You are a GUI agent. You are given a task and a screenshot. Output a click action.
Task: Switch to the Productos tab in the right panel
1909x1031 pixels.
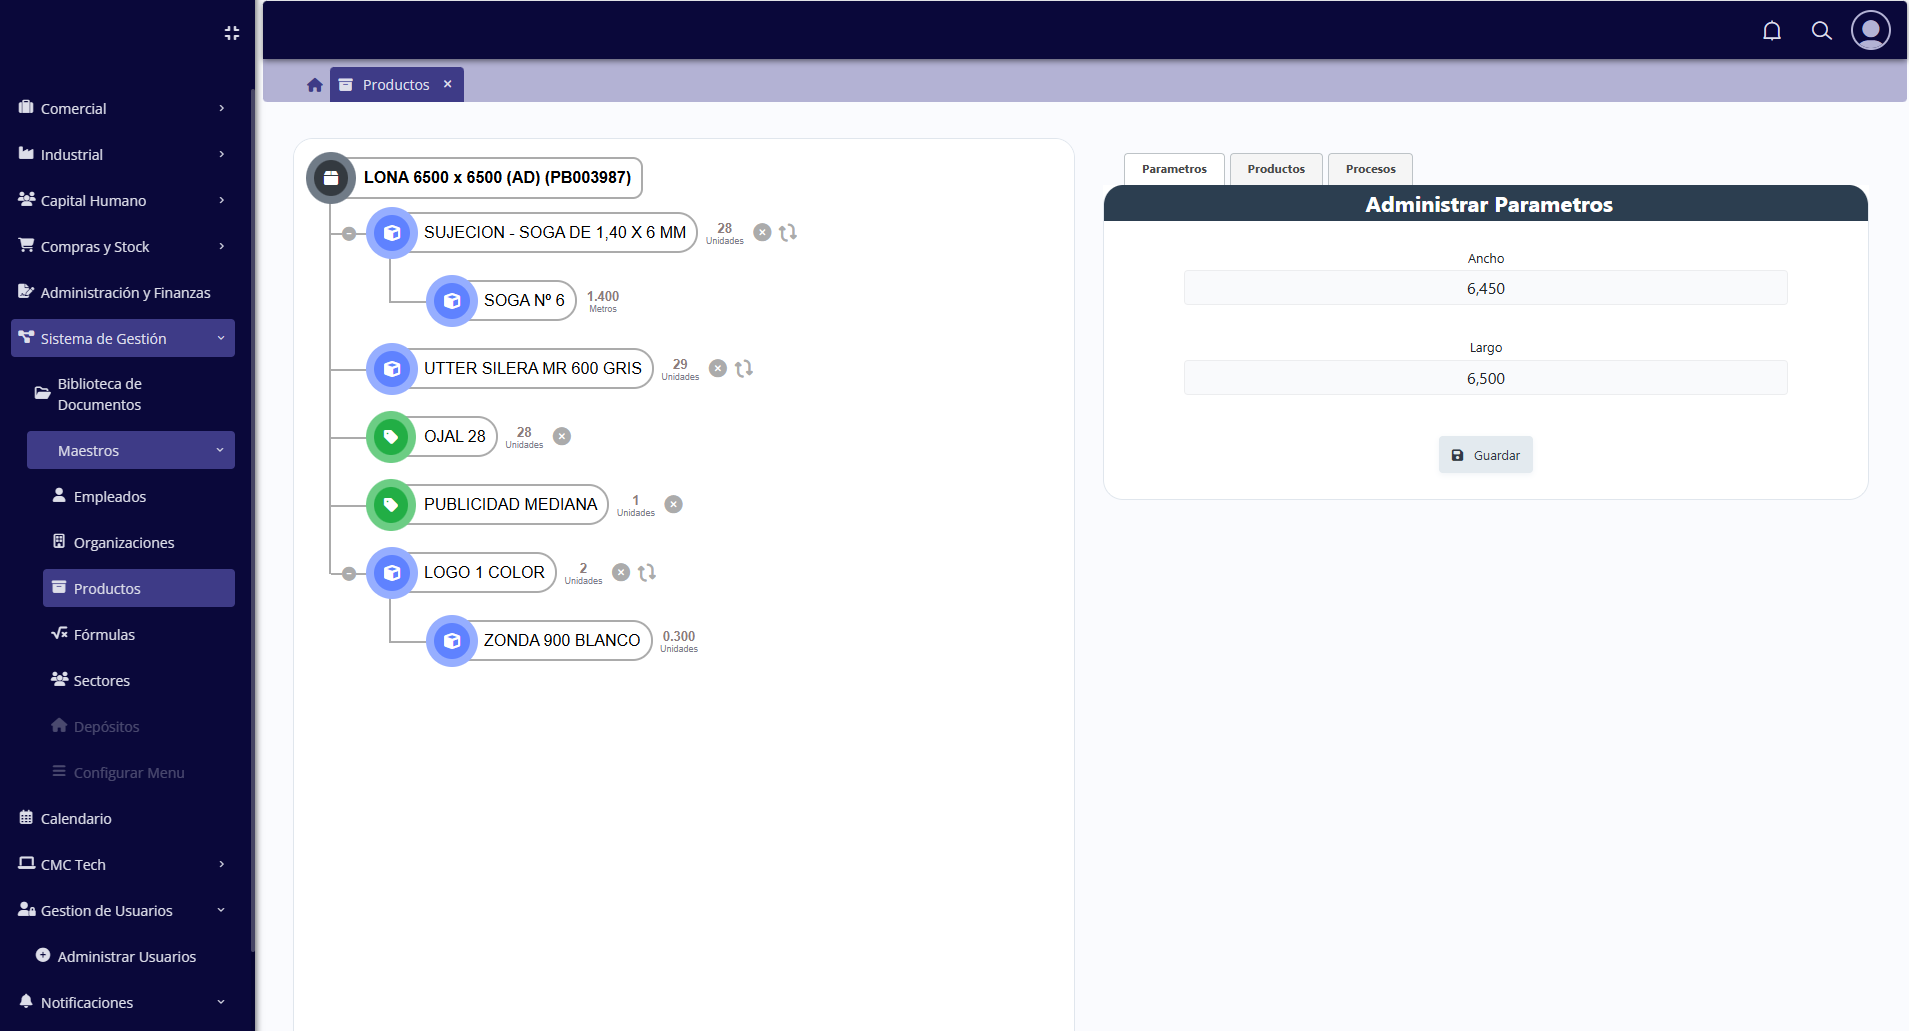[1276, 168]
